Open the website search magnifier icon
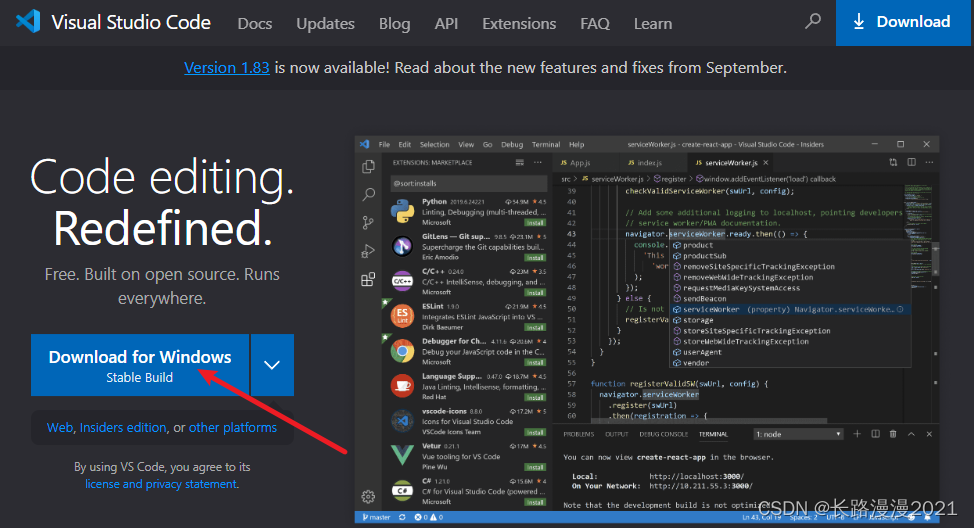 point(812,22)
